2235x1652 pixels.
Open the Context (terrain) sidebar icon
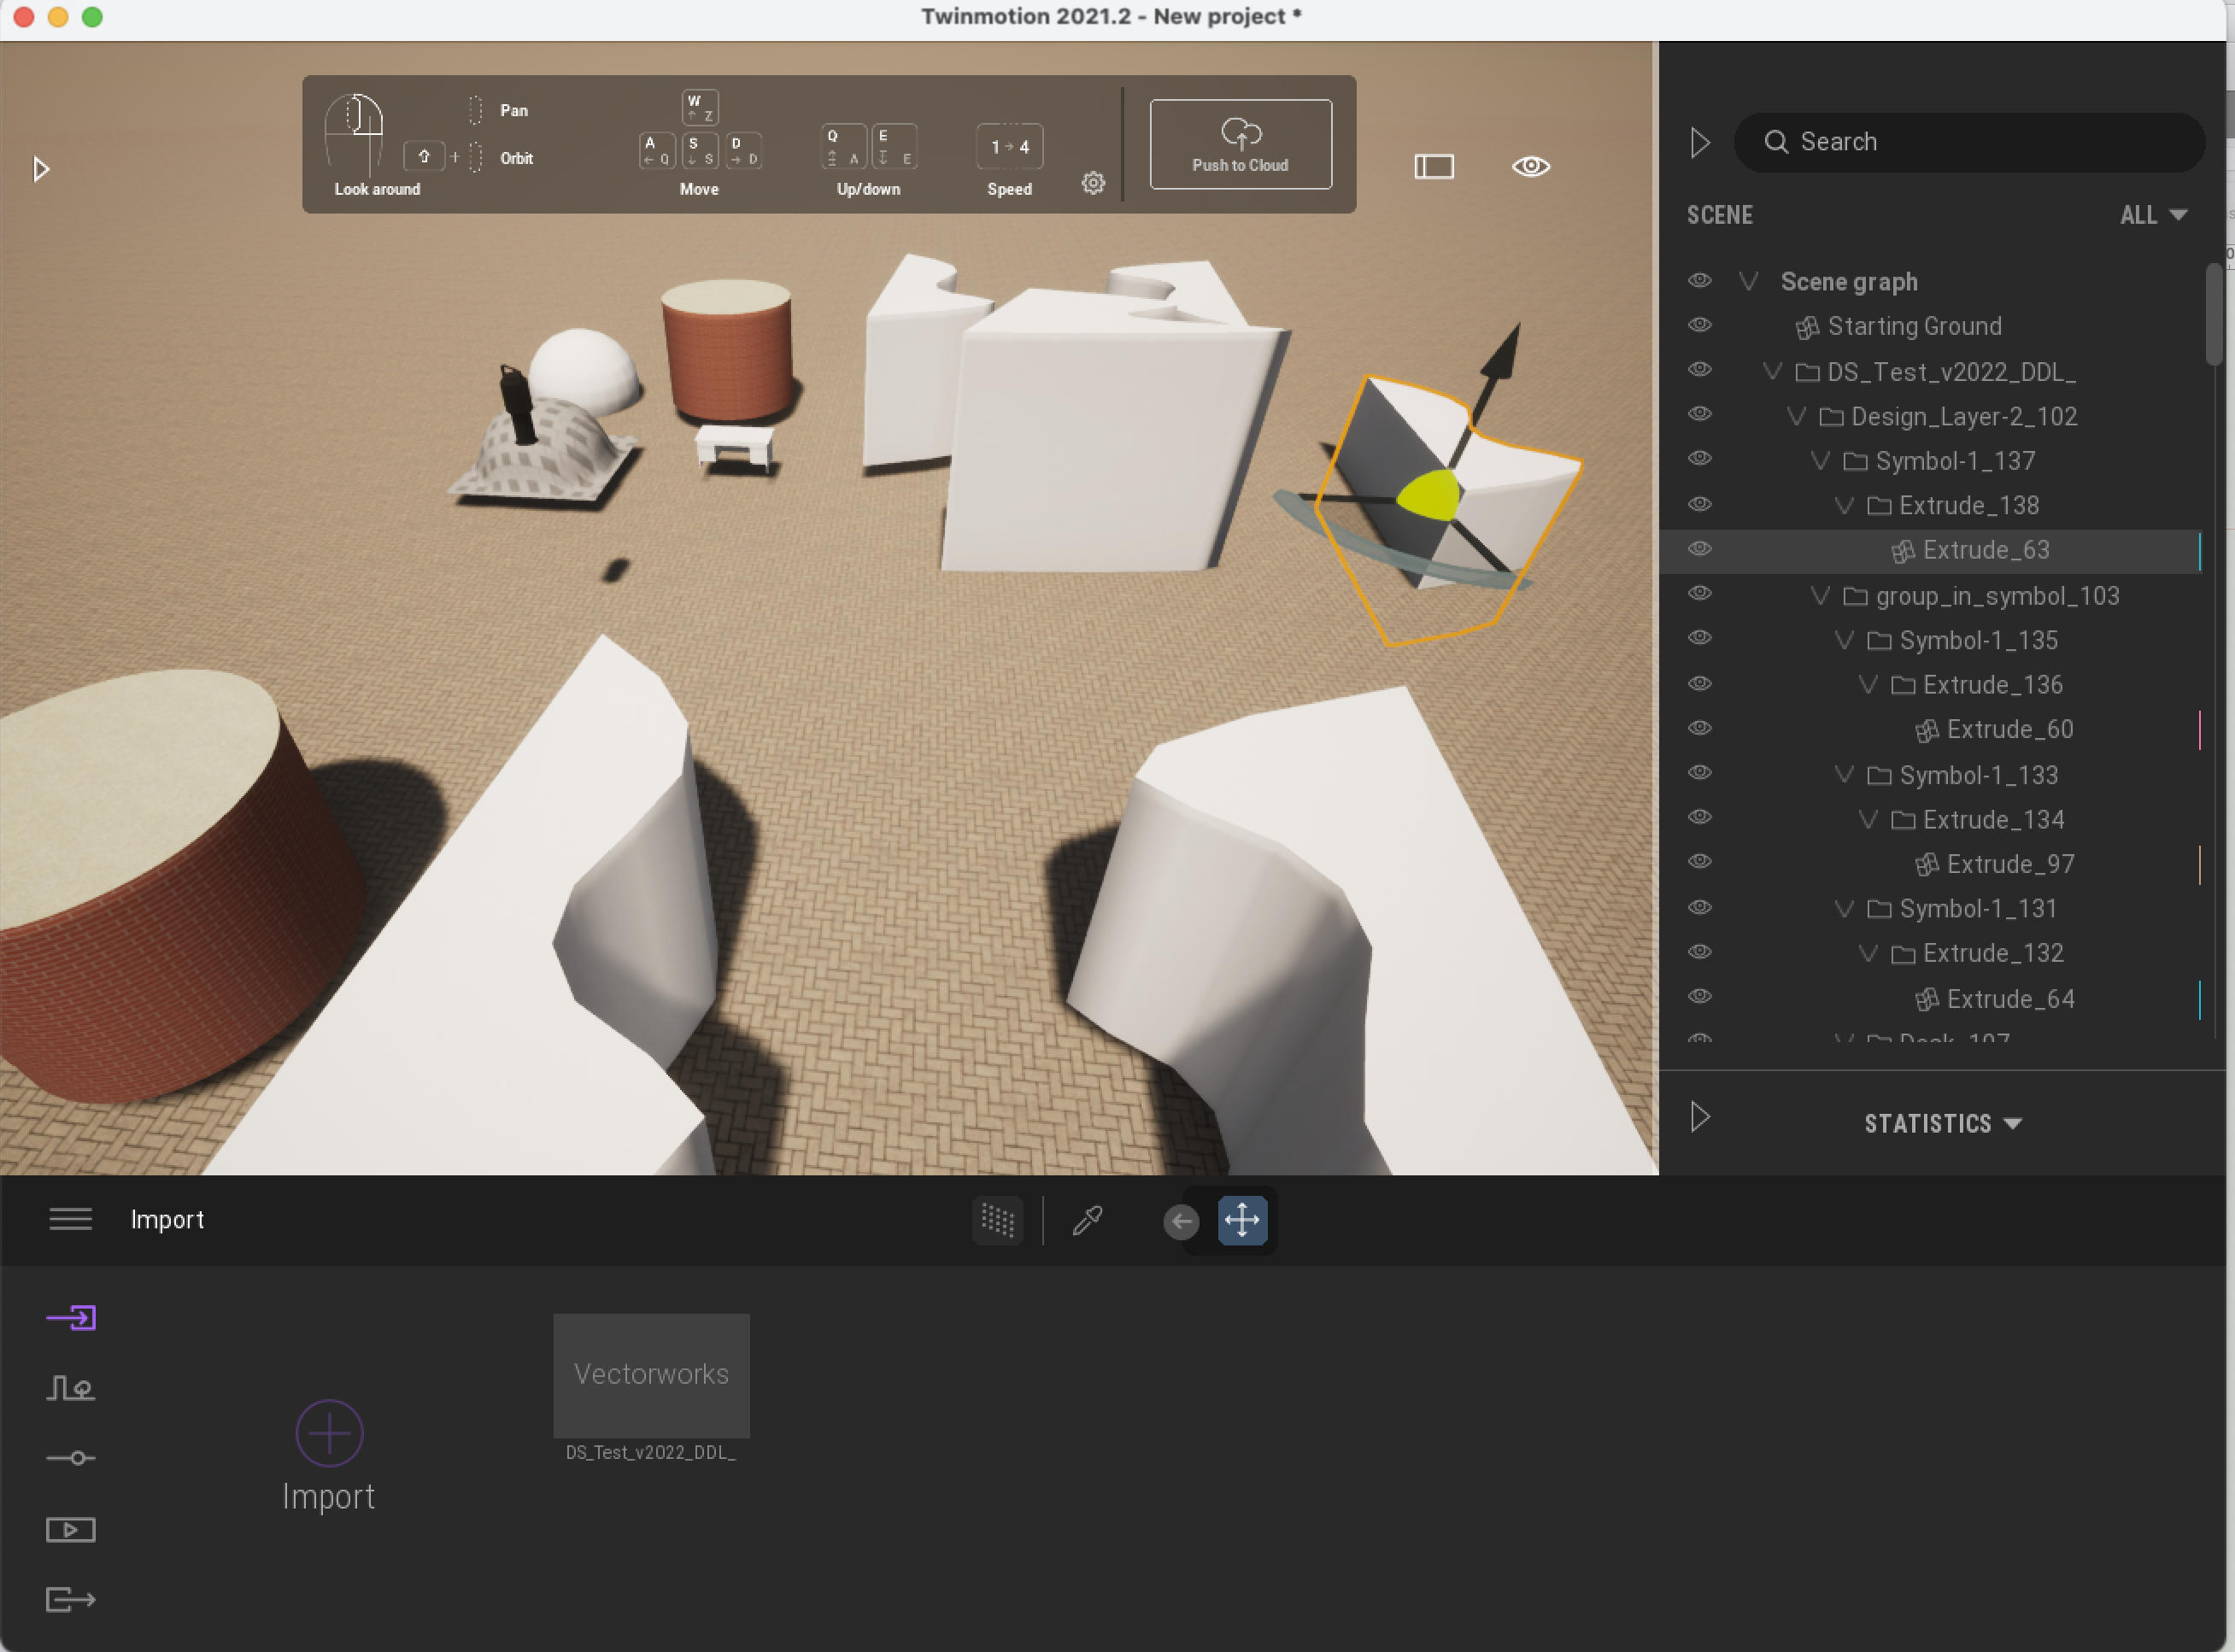71,1388
